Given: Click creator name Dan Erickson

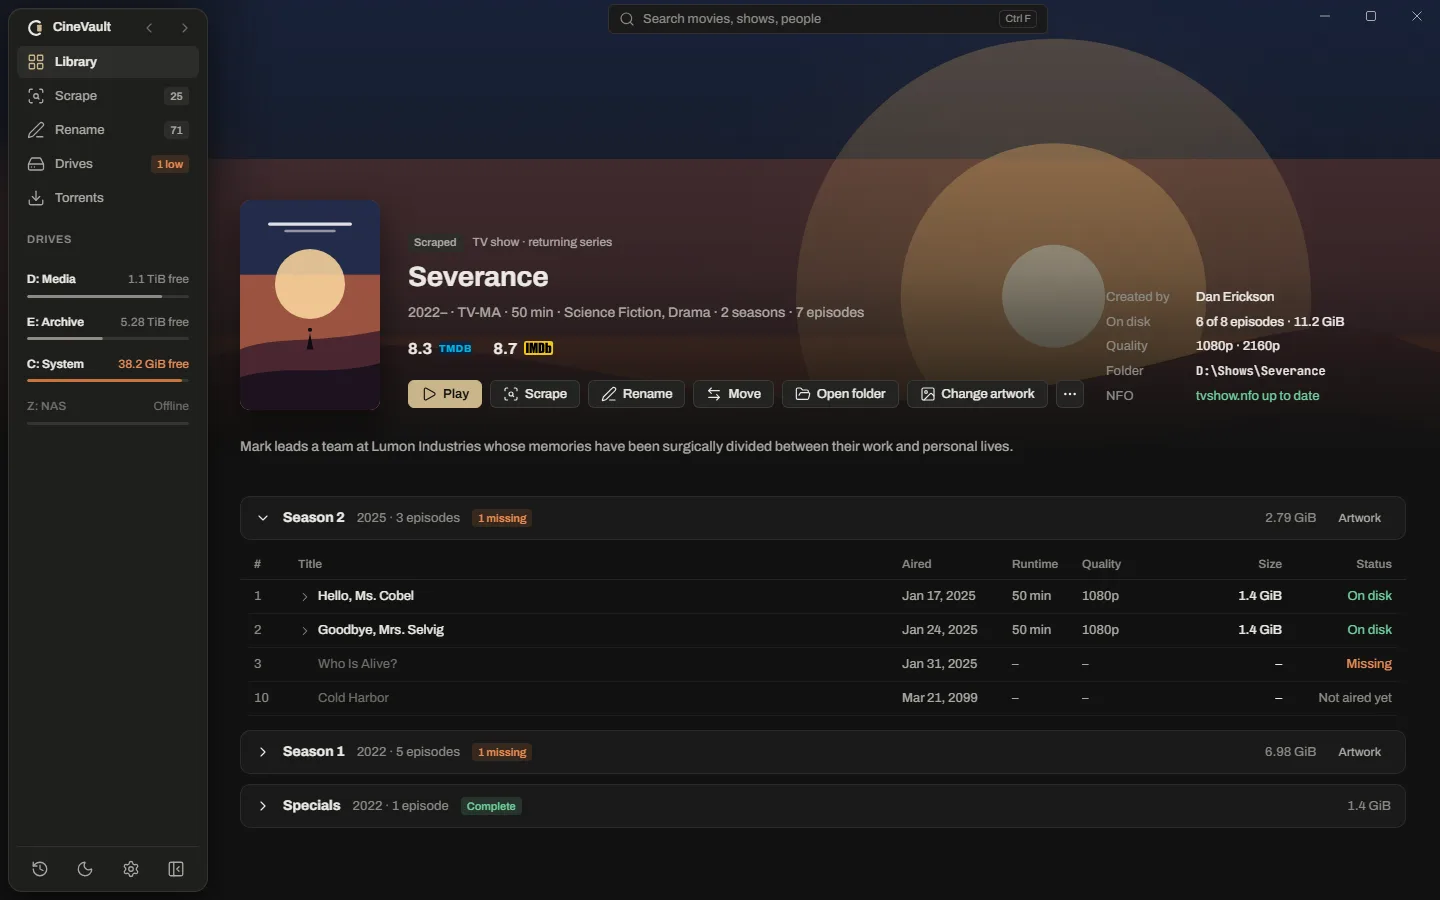Looking at the screenshot, I should [x=1235, y=297].
